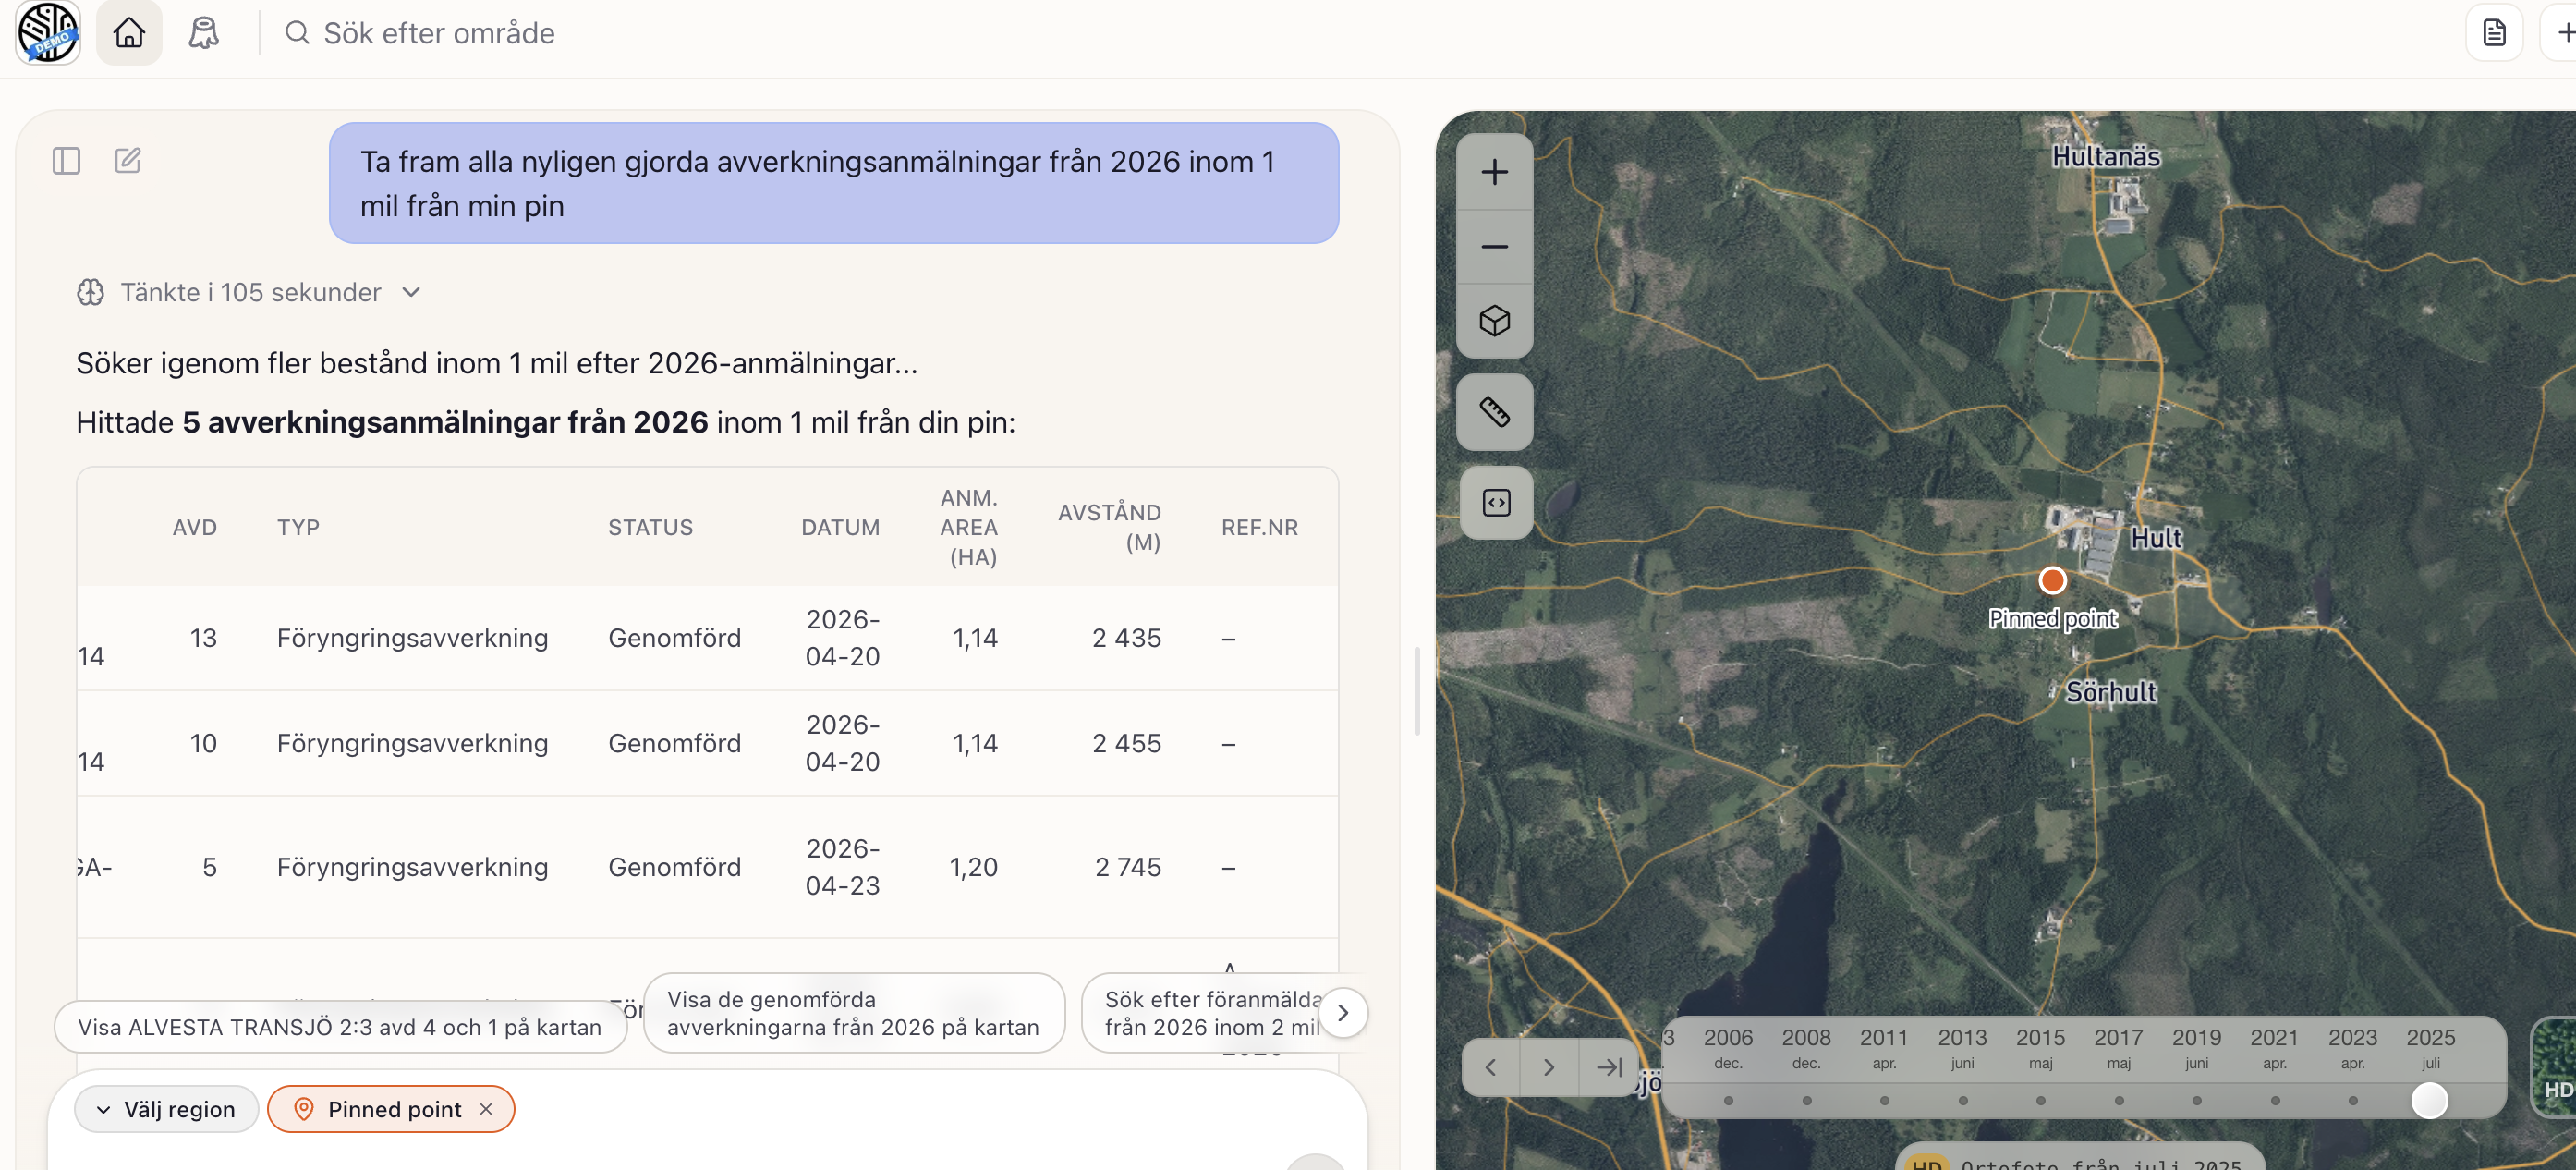Screen dimensions: 2576x1170
Task: Go to next orthophoto in timeline
Action: tap(1548, 1067)
